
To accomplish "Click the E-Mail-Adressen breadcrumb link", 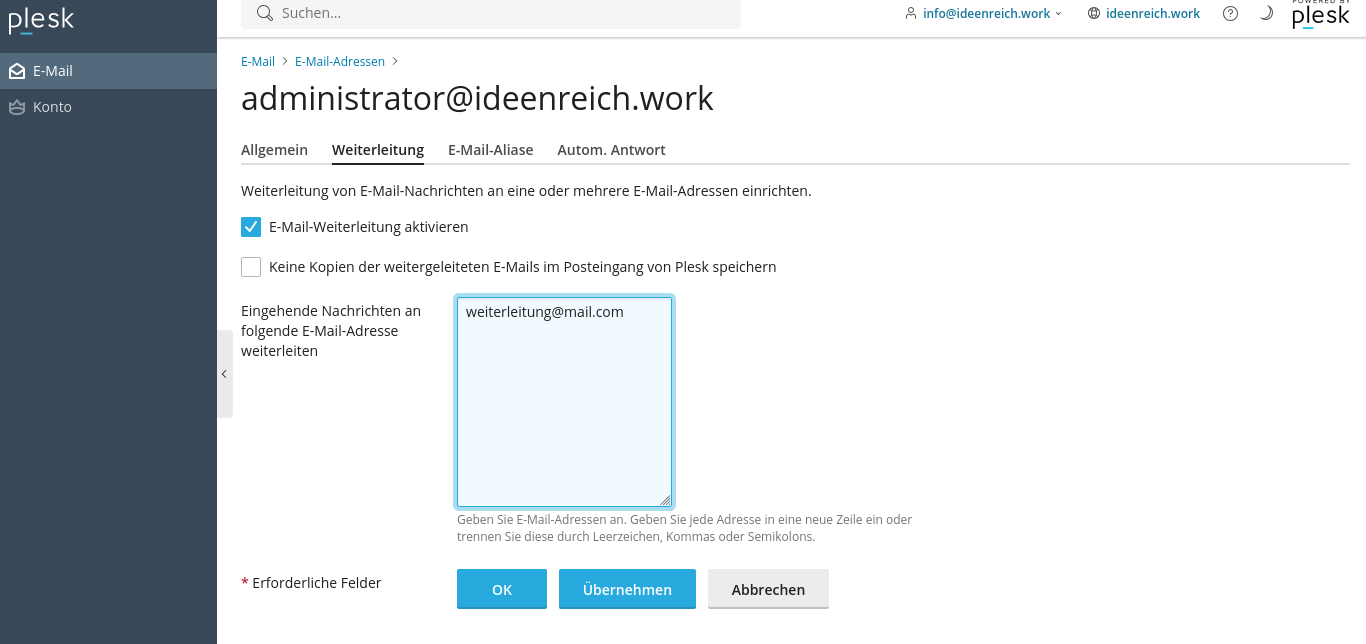I will (340, 61).
